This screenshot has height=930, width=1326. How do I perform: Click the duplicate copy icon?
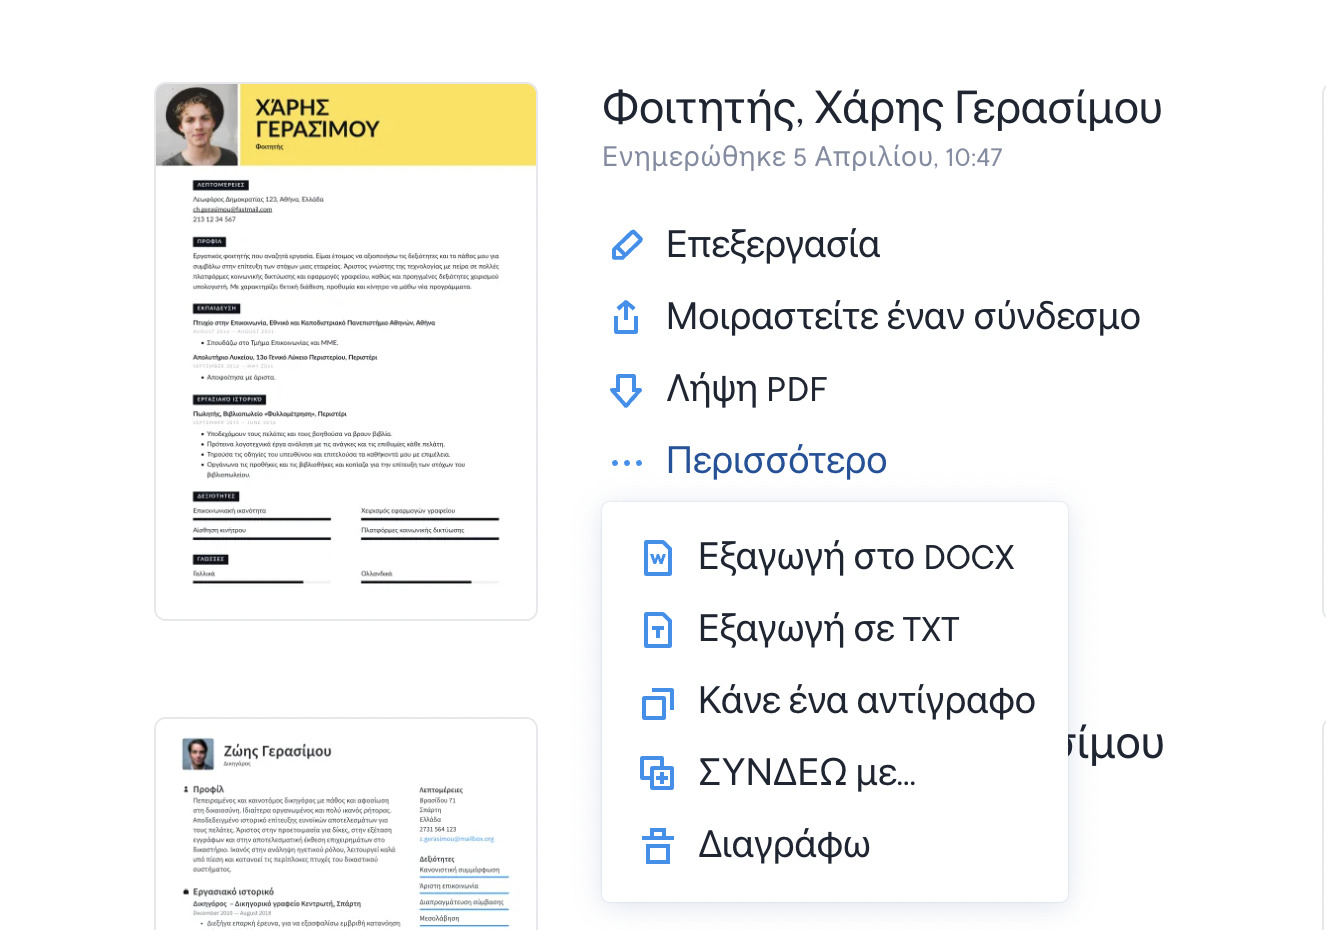[657, 702]
